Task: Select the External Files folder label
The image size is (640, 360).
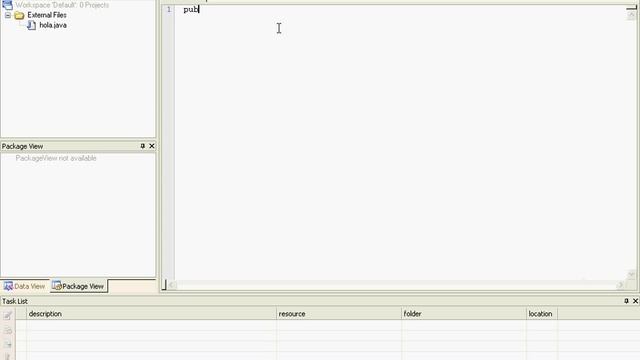Action: 47,15
